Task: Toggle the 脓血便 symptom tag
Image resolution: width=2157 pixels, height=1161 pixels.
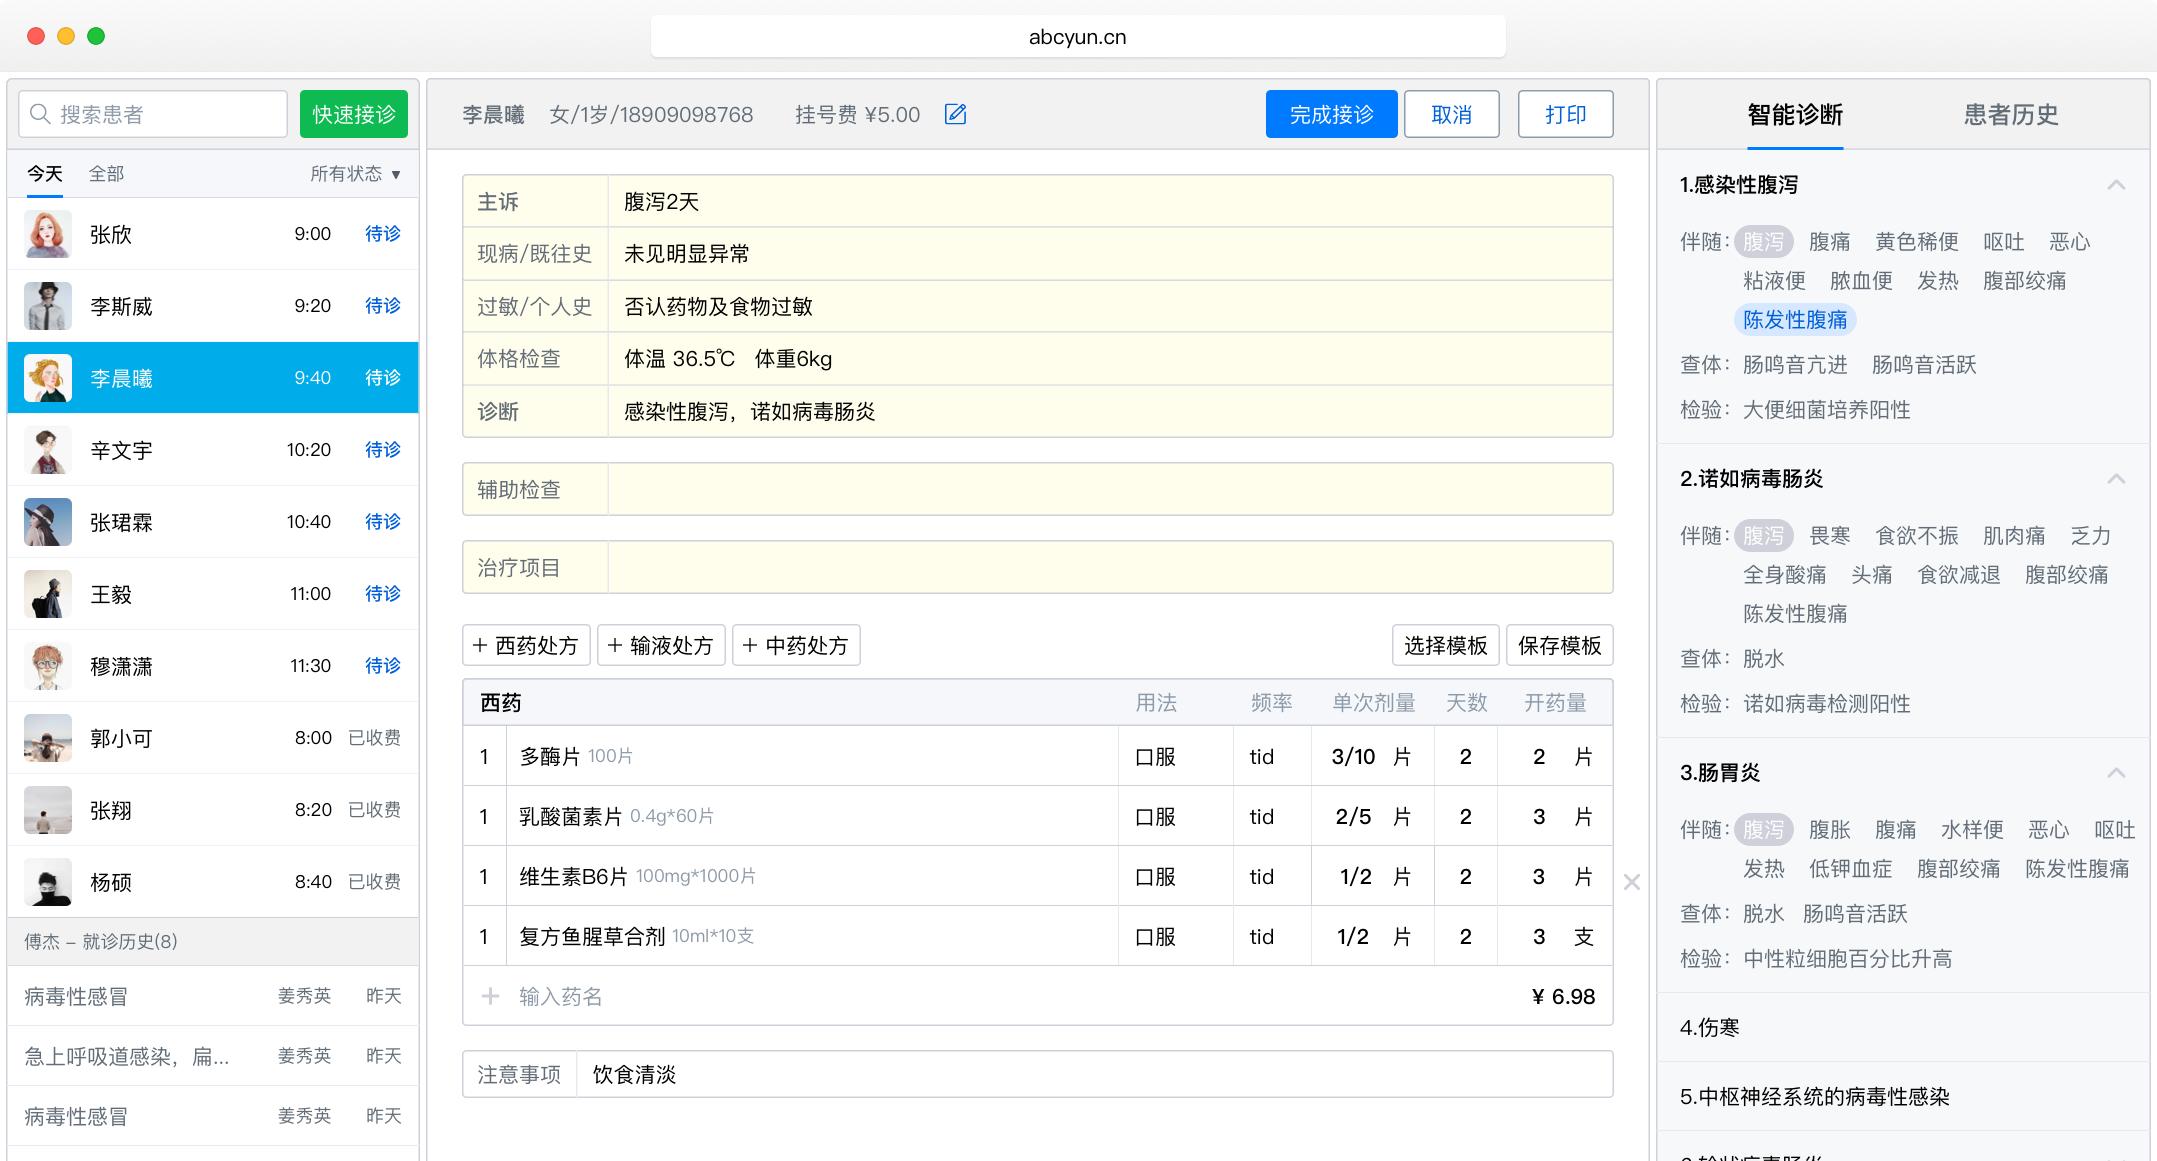Action: (1861, 281)
